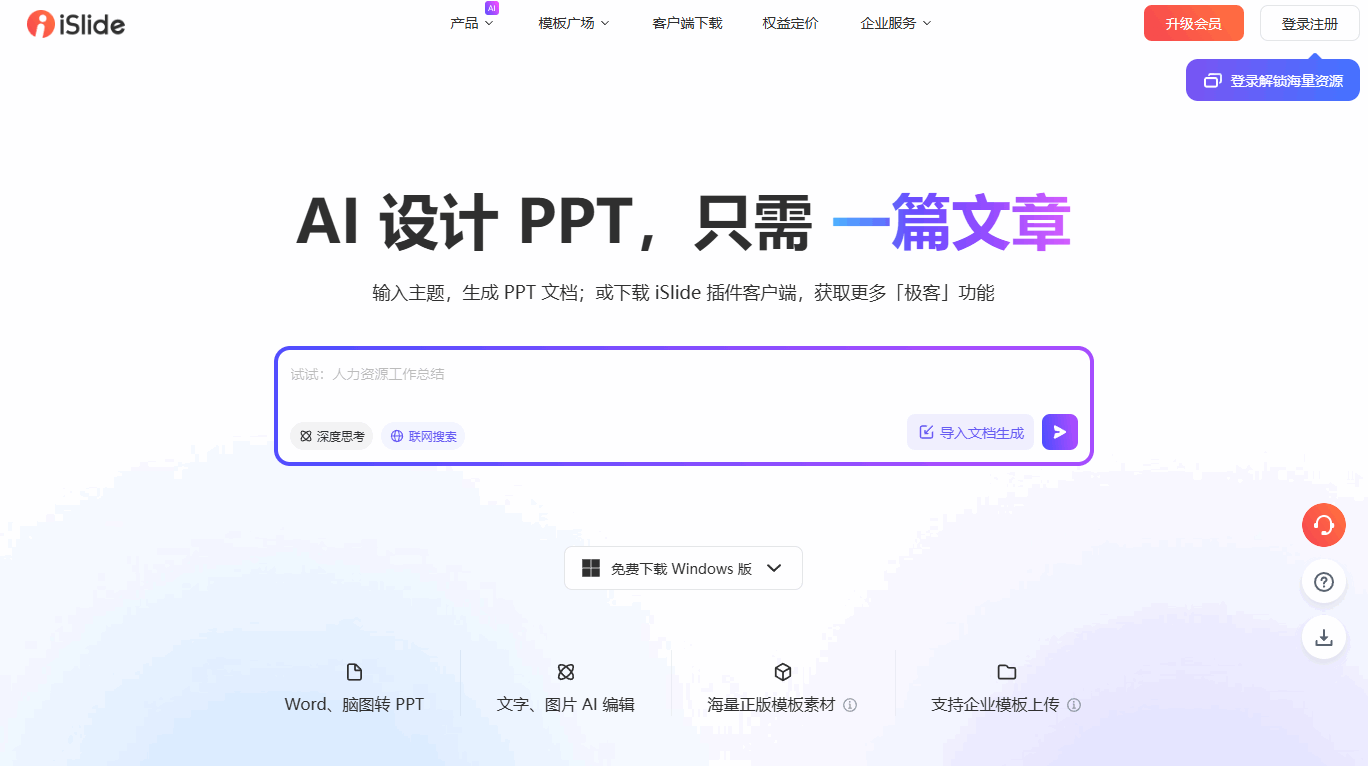
Task: Open customer service headset icon
Action: [x=1323, y=525]
